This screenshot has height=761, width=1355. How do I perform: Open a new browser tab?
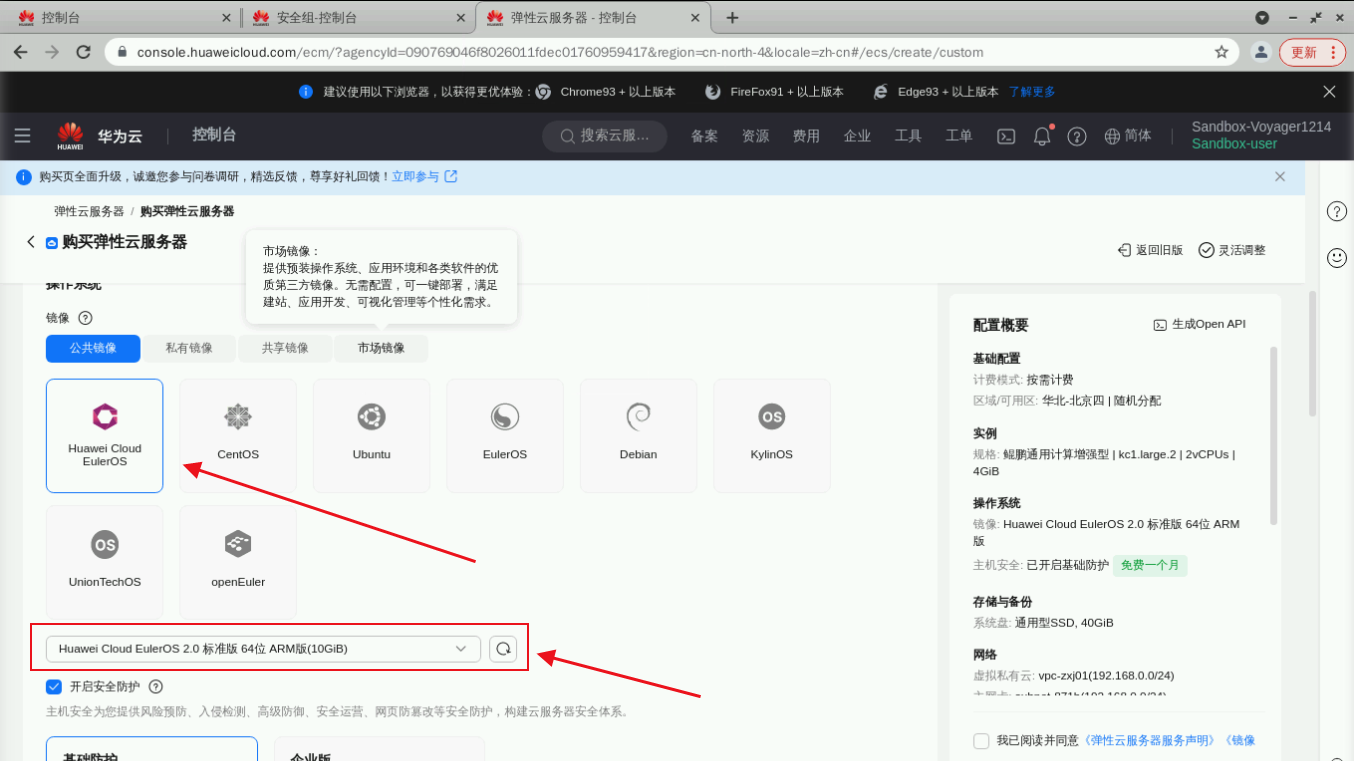pos(732,18)
